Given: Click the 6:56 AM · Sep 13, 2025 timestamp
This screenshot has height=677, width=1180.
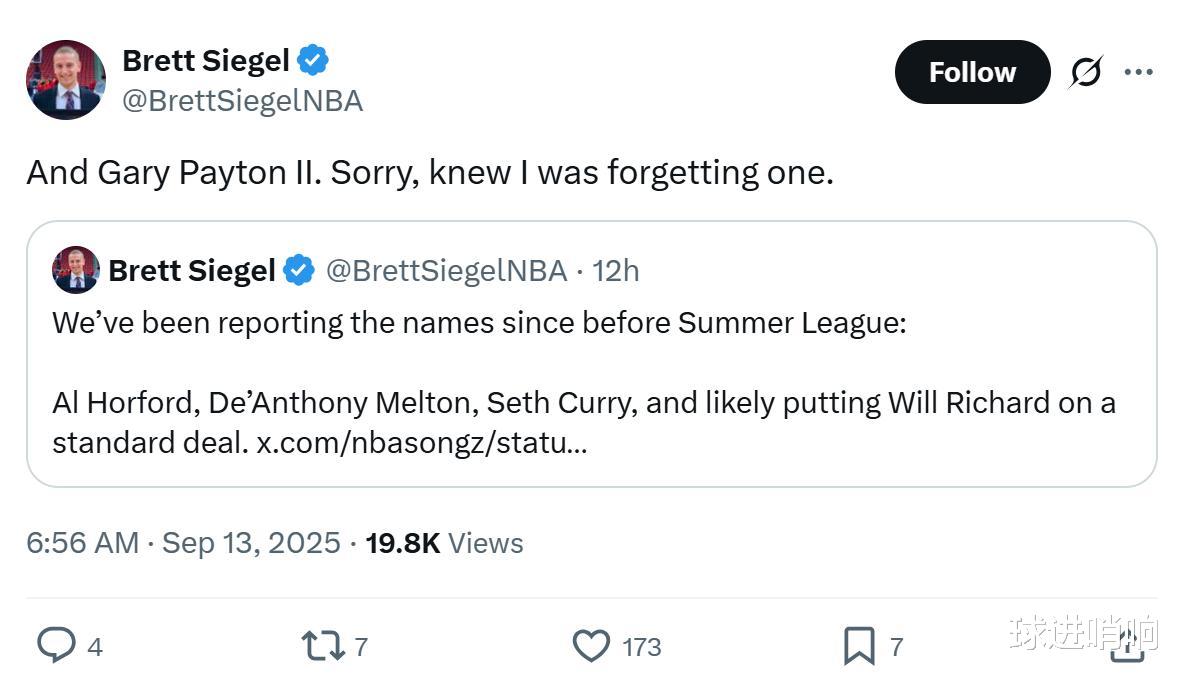Looking at the screenshot, I should pyautogui.click(x=184, y=543).
